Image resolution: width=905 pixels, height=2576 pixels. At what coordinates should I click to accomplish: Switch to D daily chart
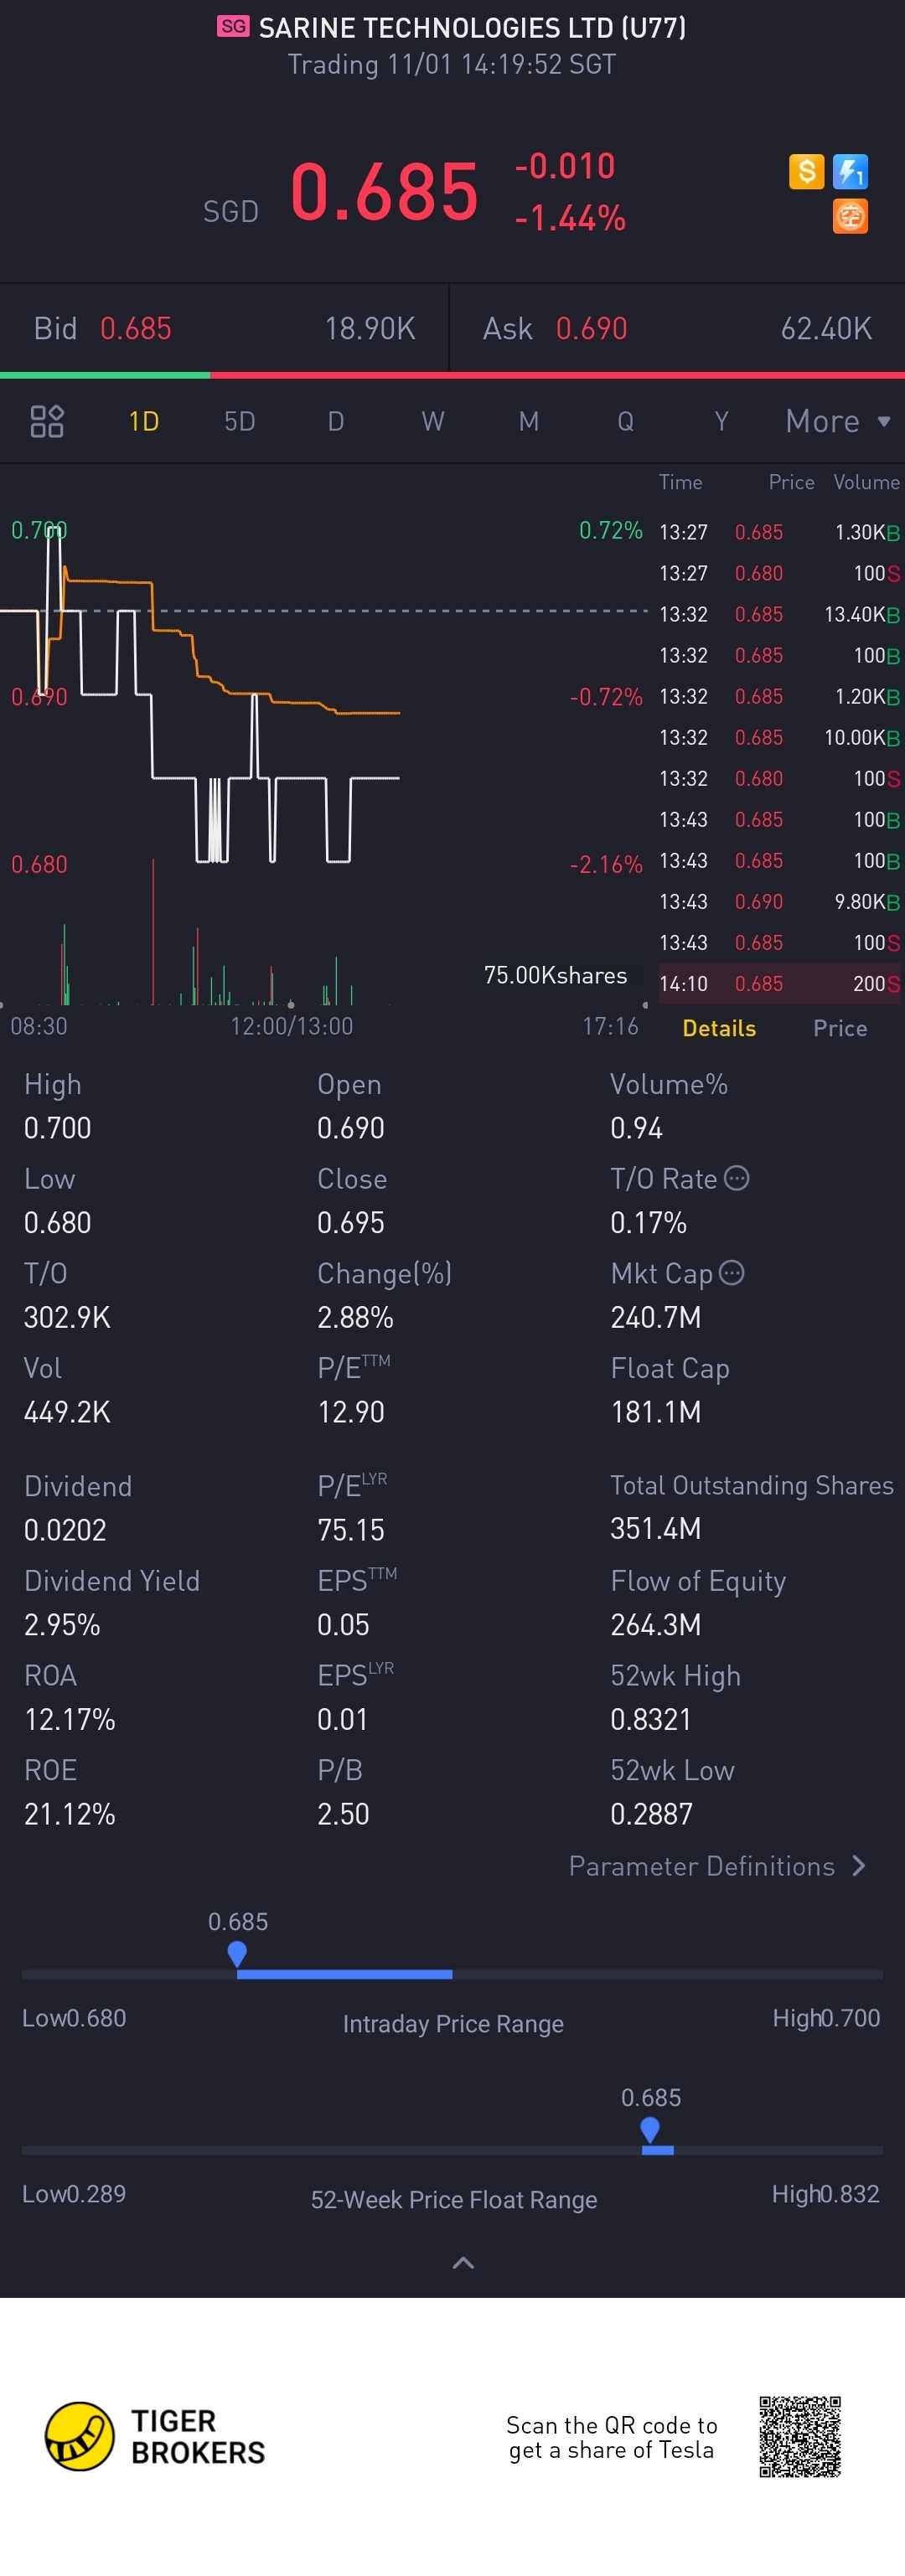coord(336,421)
